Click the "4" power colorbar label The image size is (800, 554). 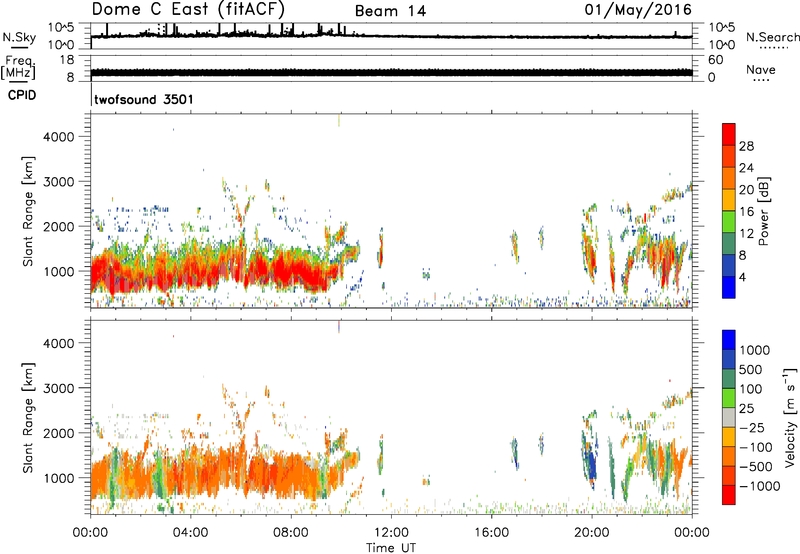click(742, 277)
